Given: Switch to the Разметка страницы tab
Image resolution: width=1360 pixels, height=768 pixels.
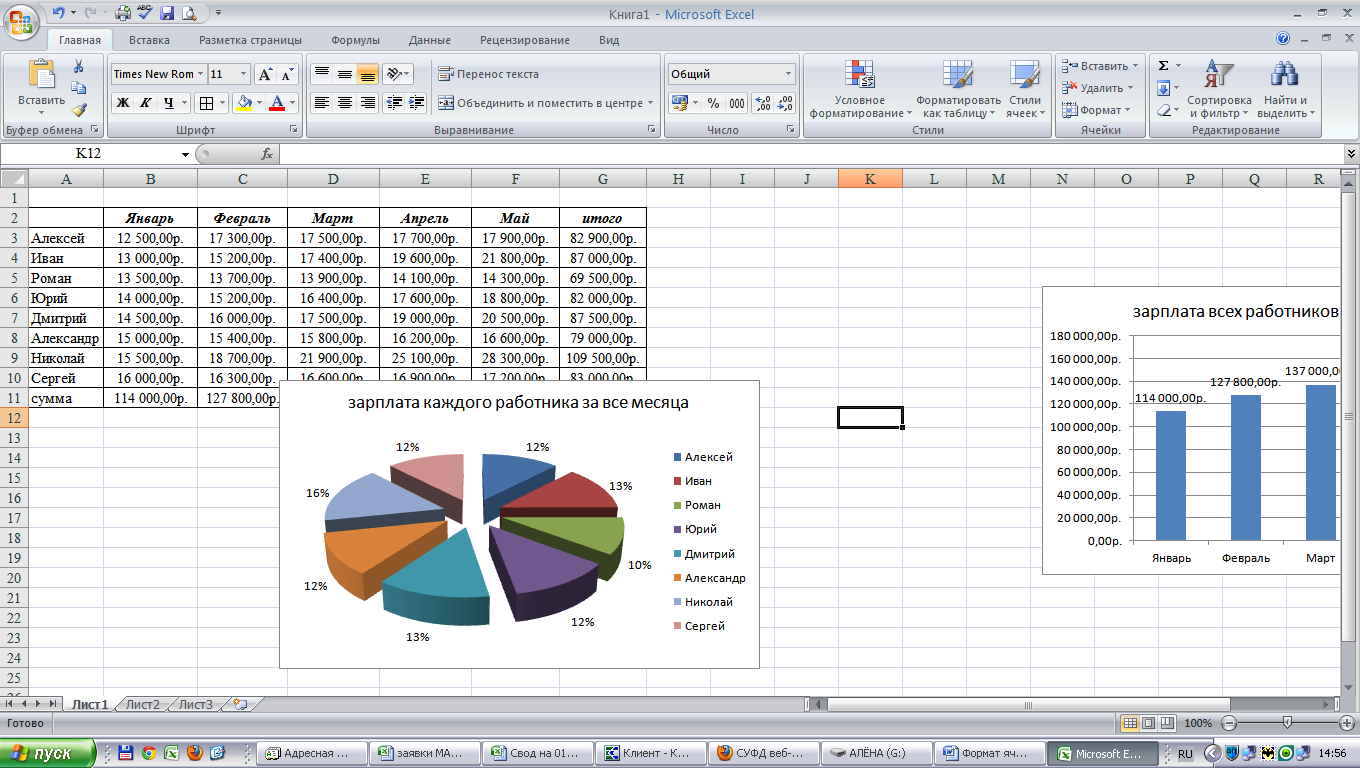Looking at the screenshot, I should [250, 40].
